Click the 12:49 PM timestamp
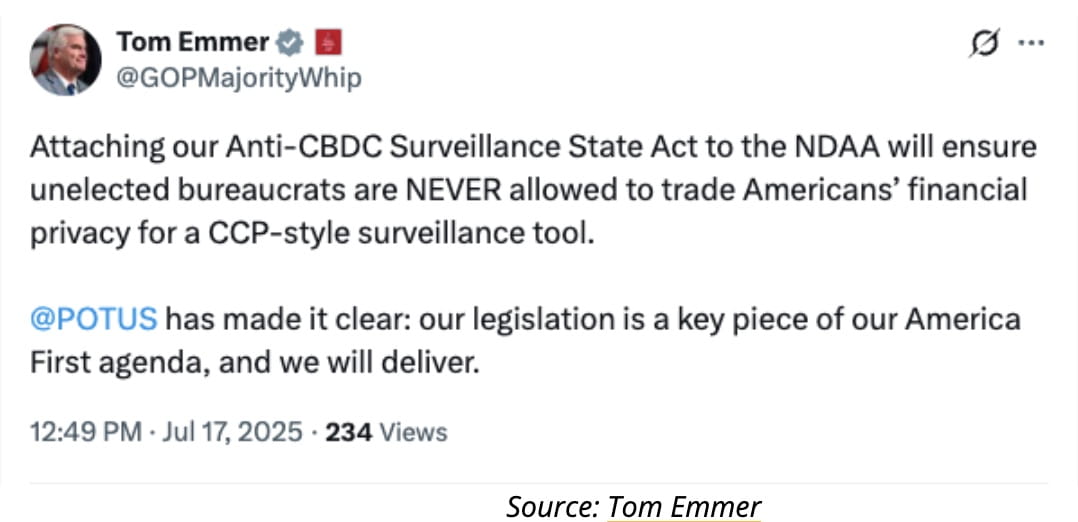1078x522 pixels. [x=86, y=432]
